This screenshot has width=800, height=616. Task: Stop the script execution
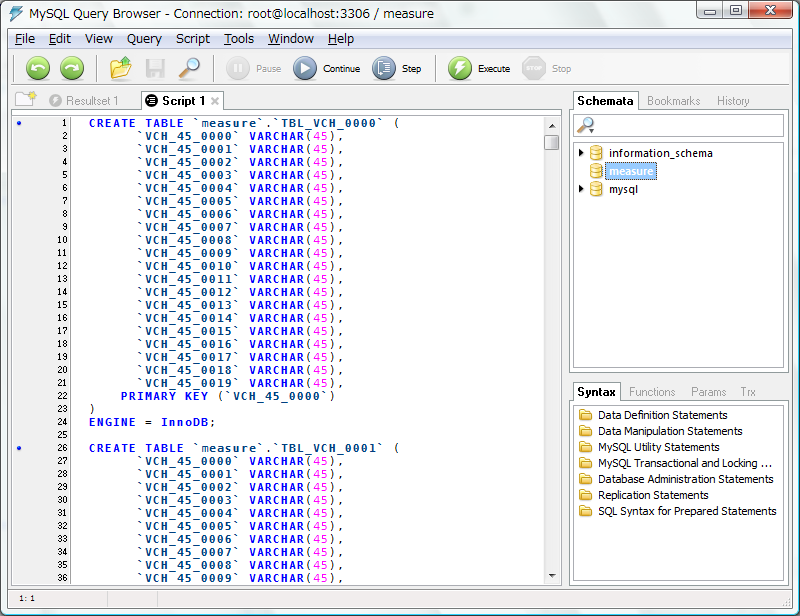click(546, 68)
